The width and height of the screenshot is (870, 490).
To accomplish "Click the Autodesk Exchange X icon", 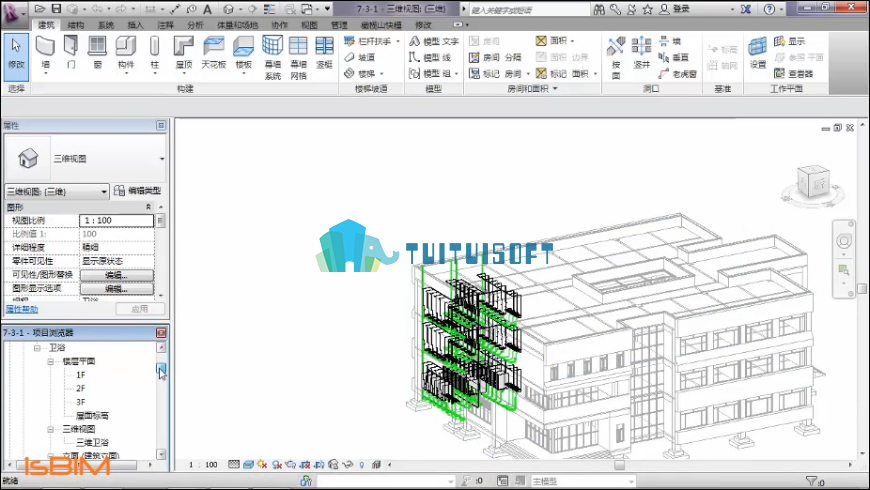I will click(x=746, y=9).
